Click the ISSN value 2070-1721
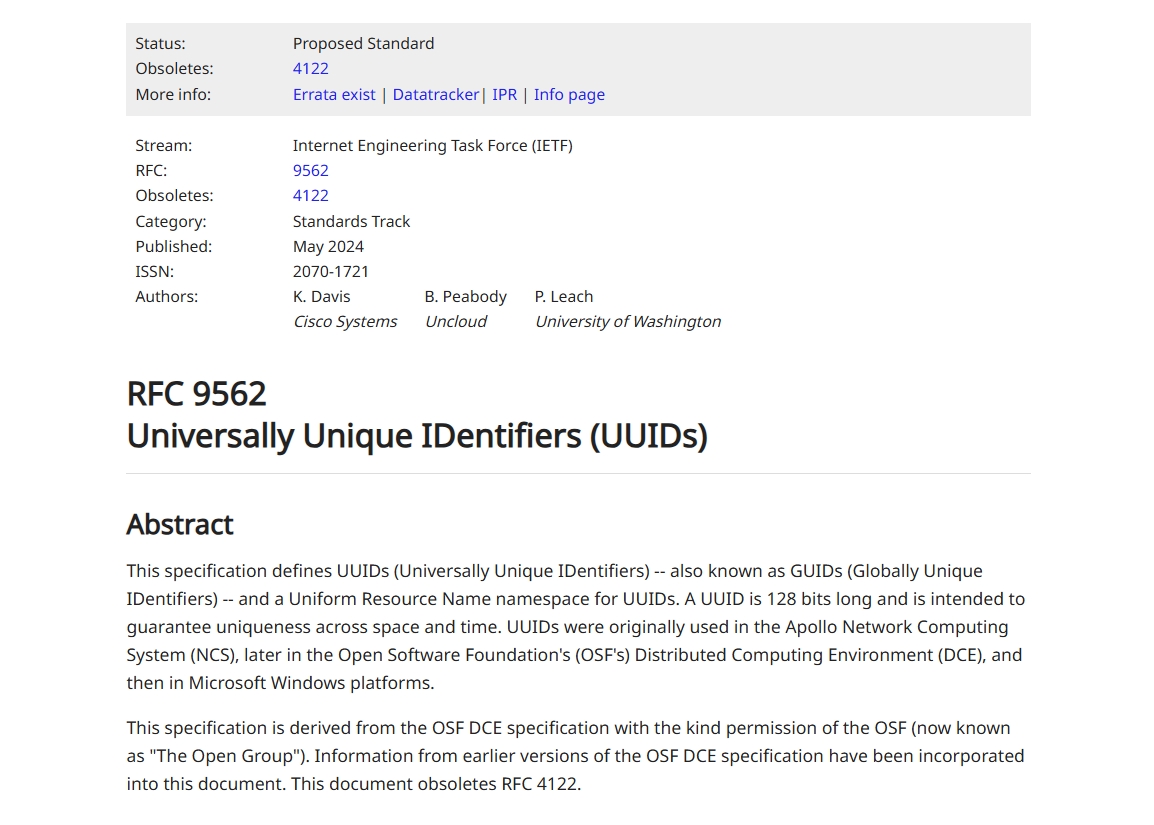The image size is (1154, 825). (330, 271)
